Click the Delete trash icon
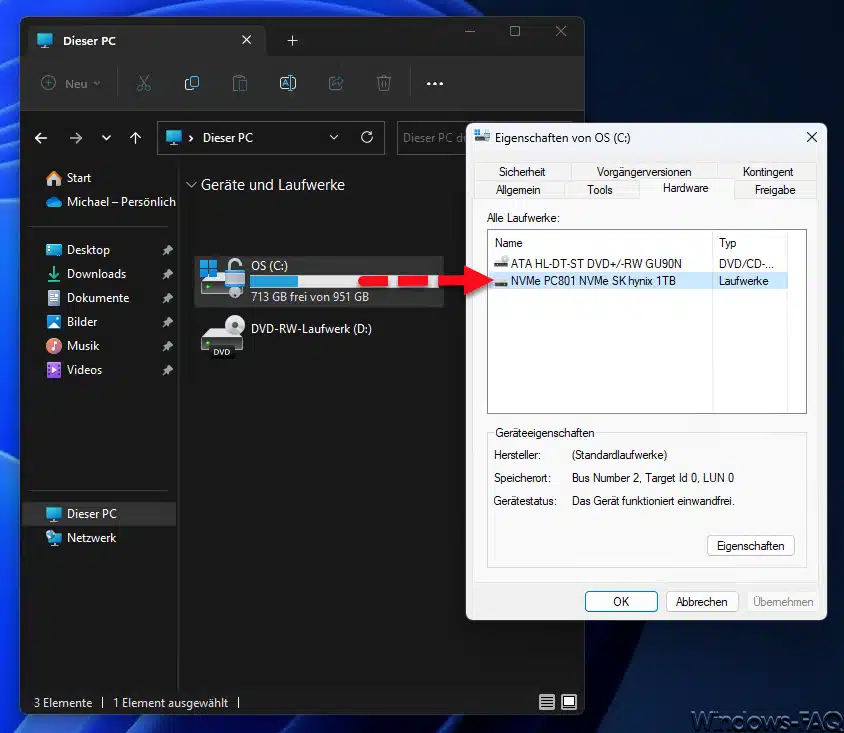The width and height of the screenshot is (844, 733). (384, 83)
